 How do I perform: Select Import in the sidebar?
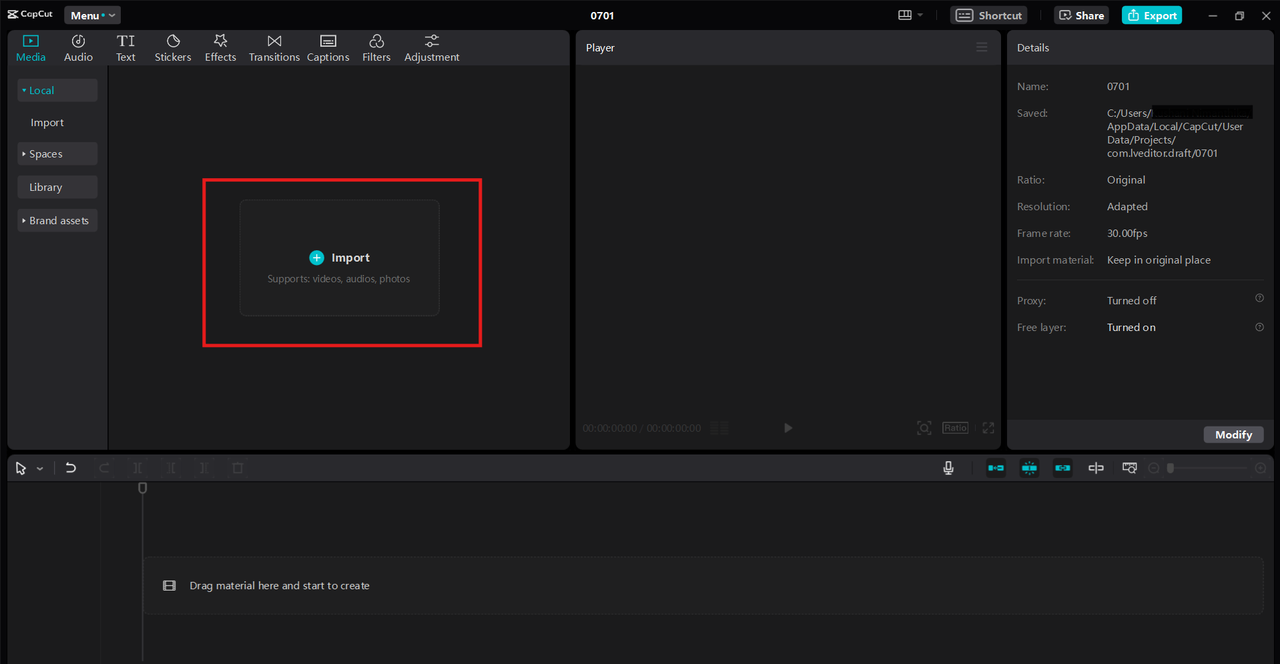click(x=47, y=123)
